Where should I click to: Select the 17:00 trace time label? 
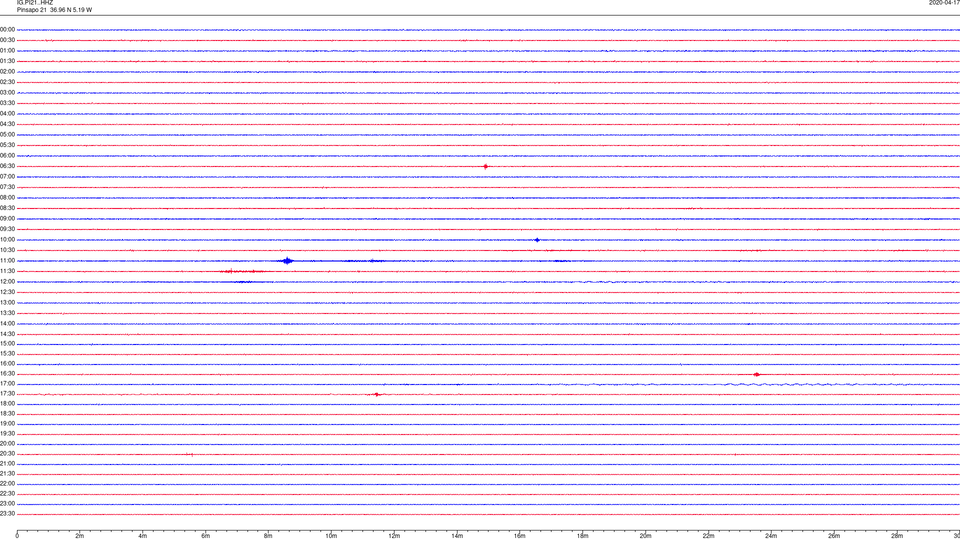pos(7,384)
